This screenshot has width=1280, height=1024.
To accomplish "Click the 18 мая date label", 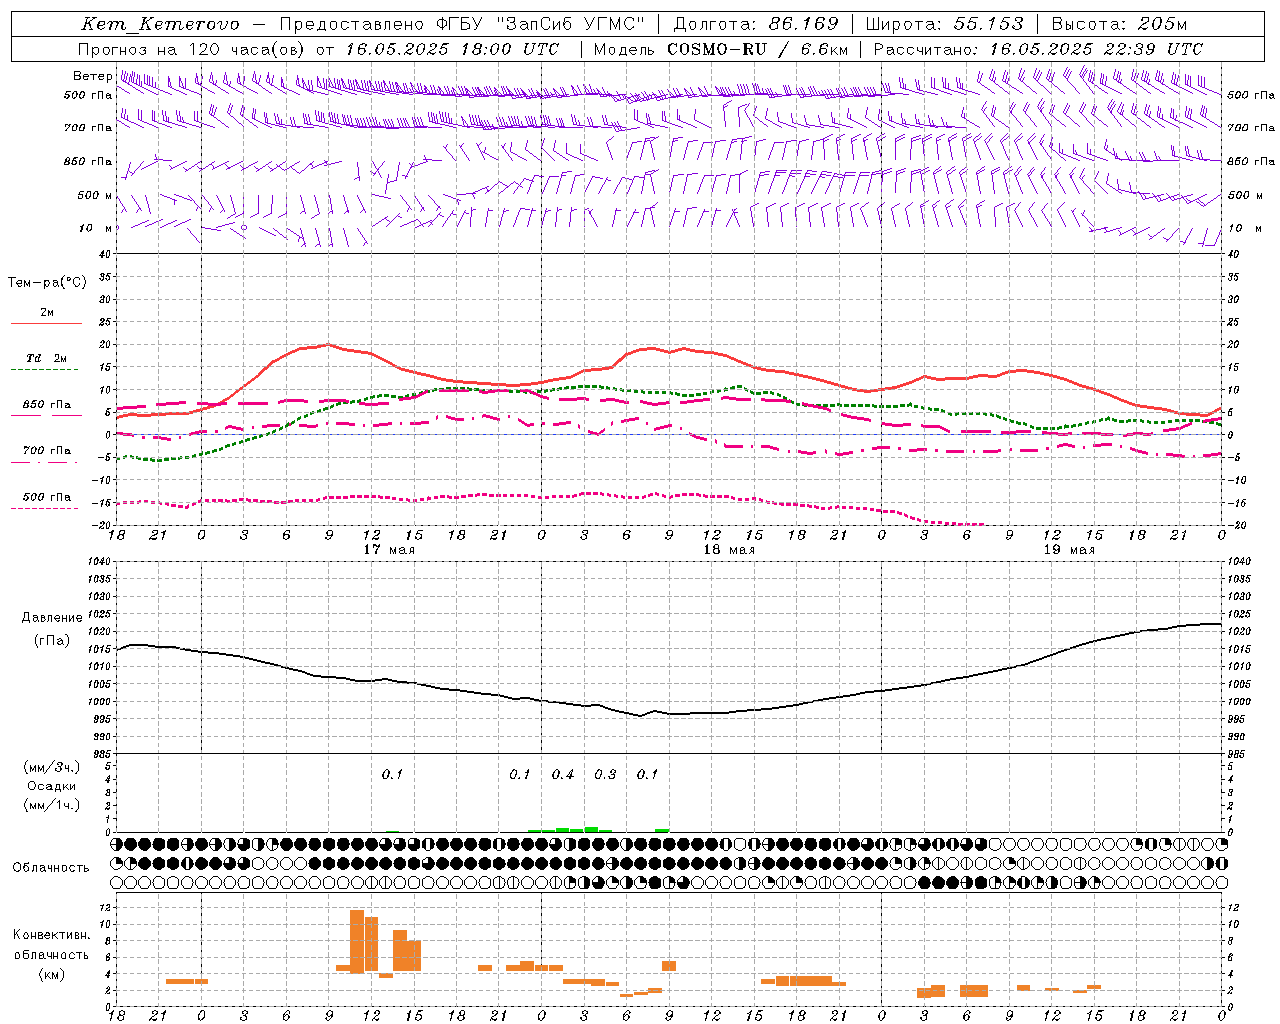I will point(728,550).
